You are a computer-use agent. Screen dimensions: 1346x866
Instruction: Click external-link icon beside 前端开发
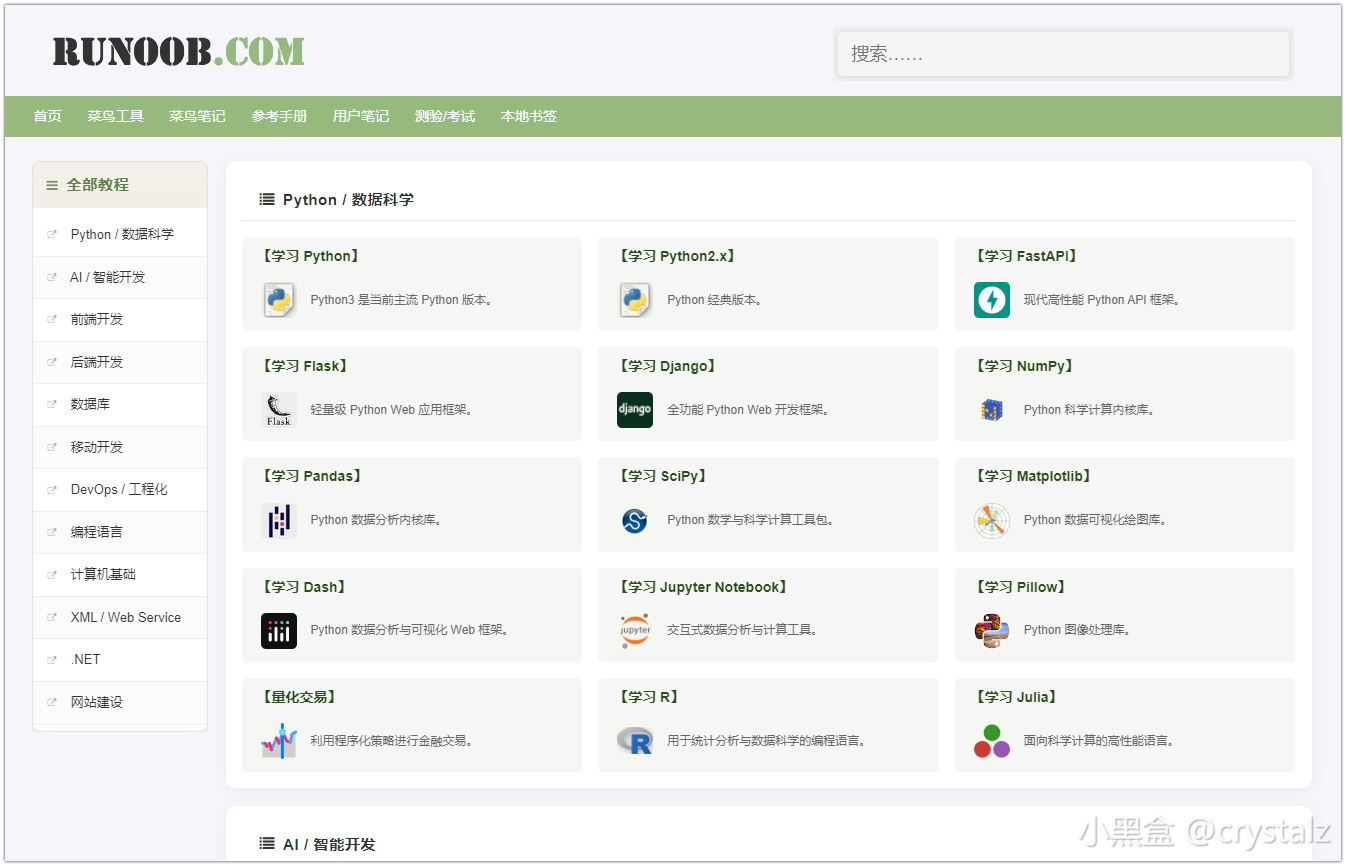tap(52, 320)
